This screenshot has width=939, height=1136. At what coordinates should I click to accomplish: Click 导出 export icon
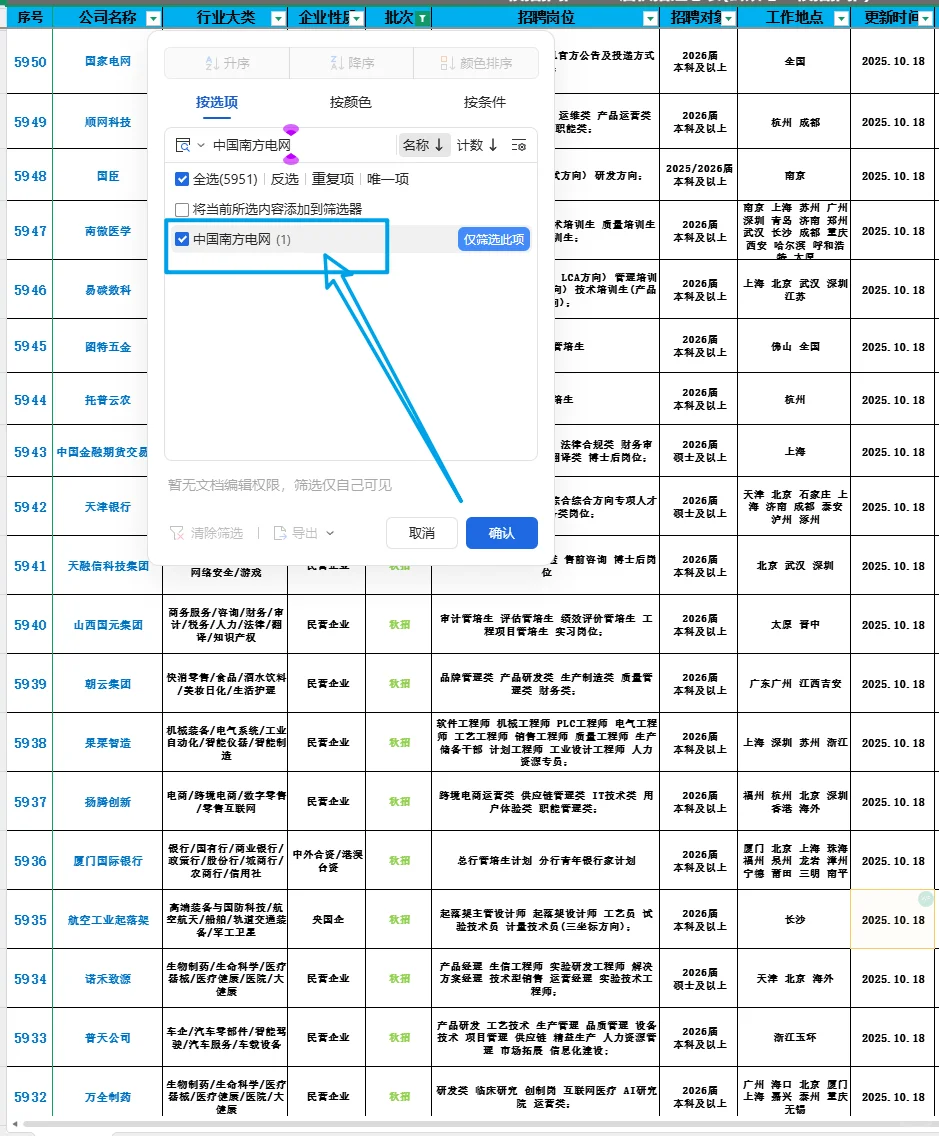[280, 533]
